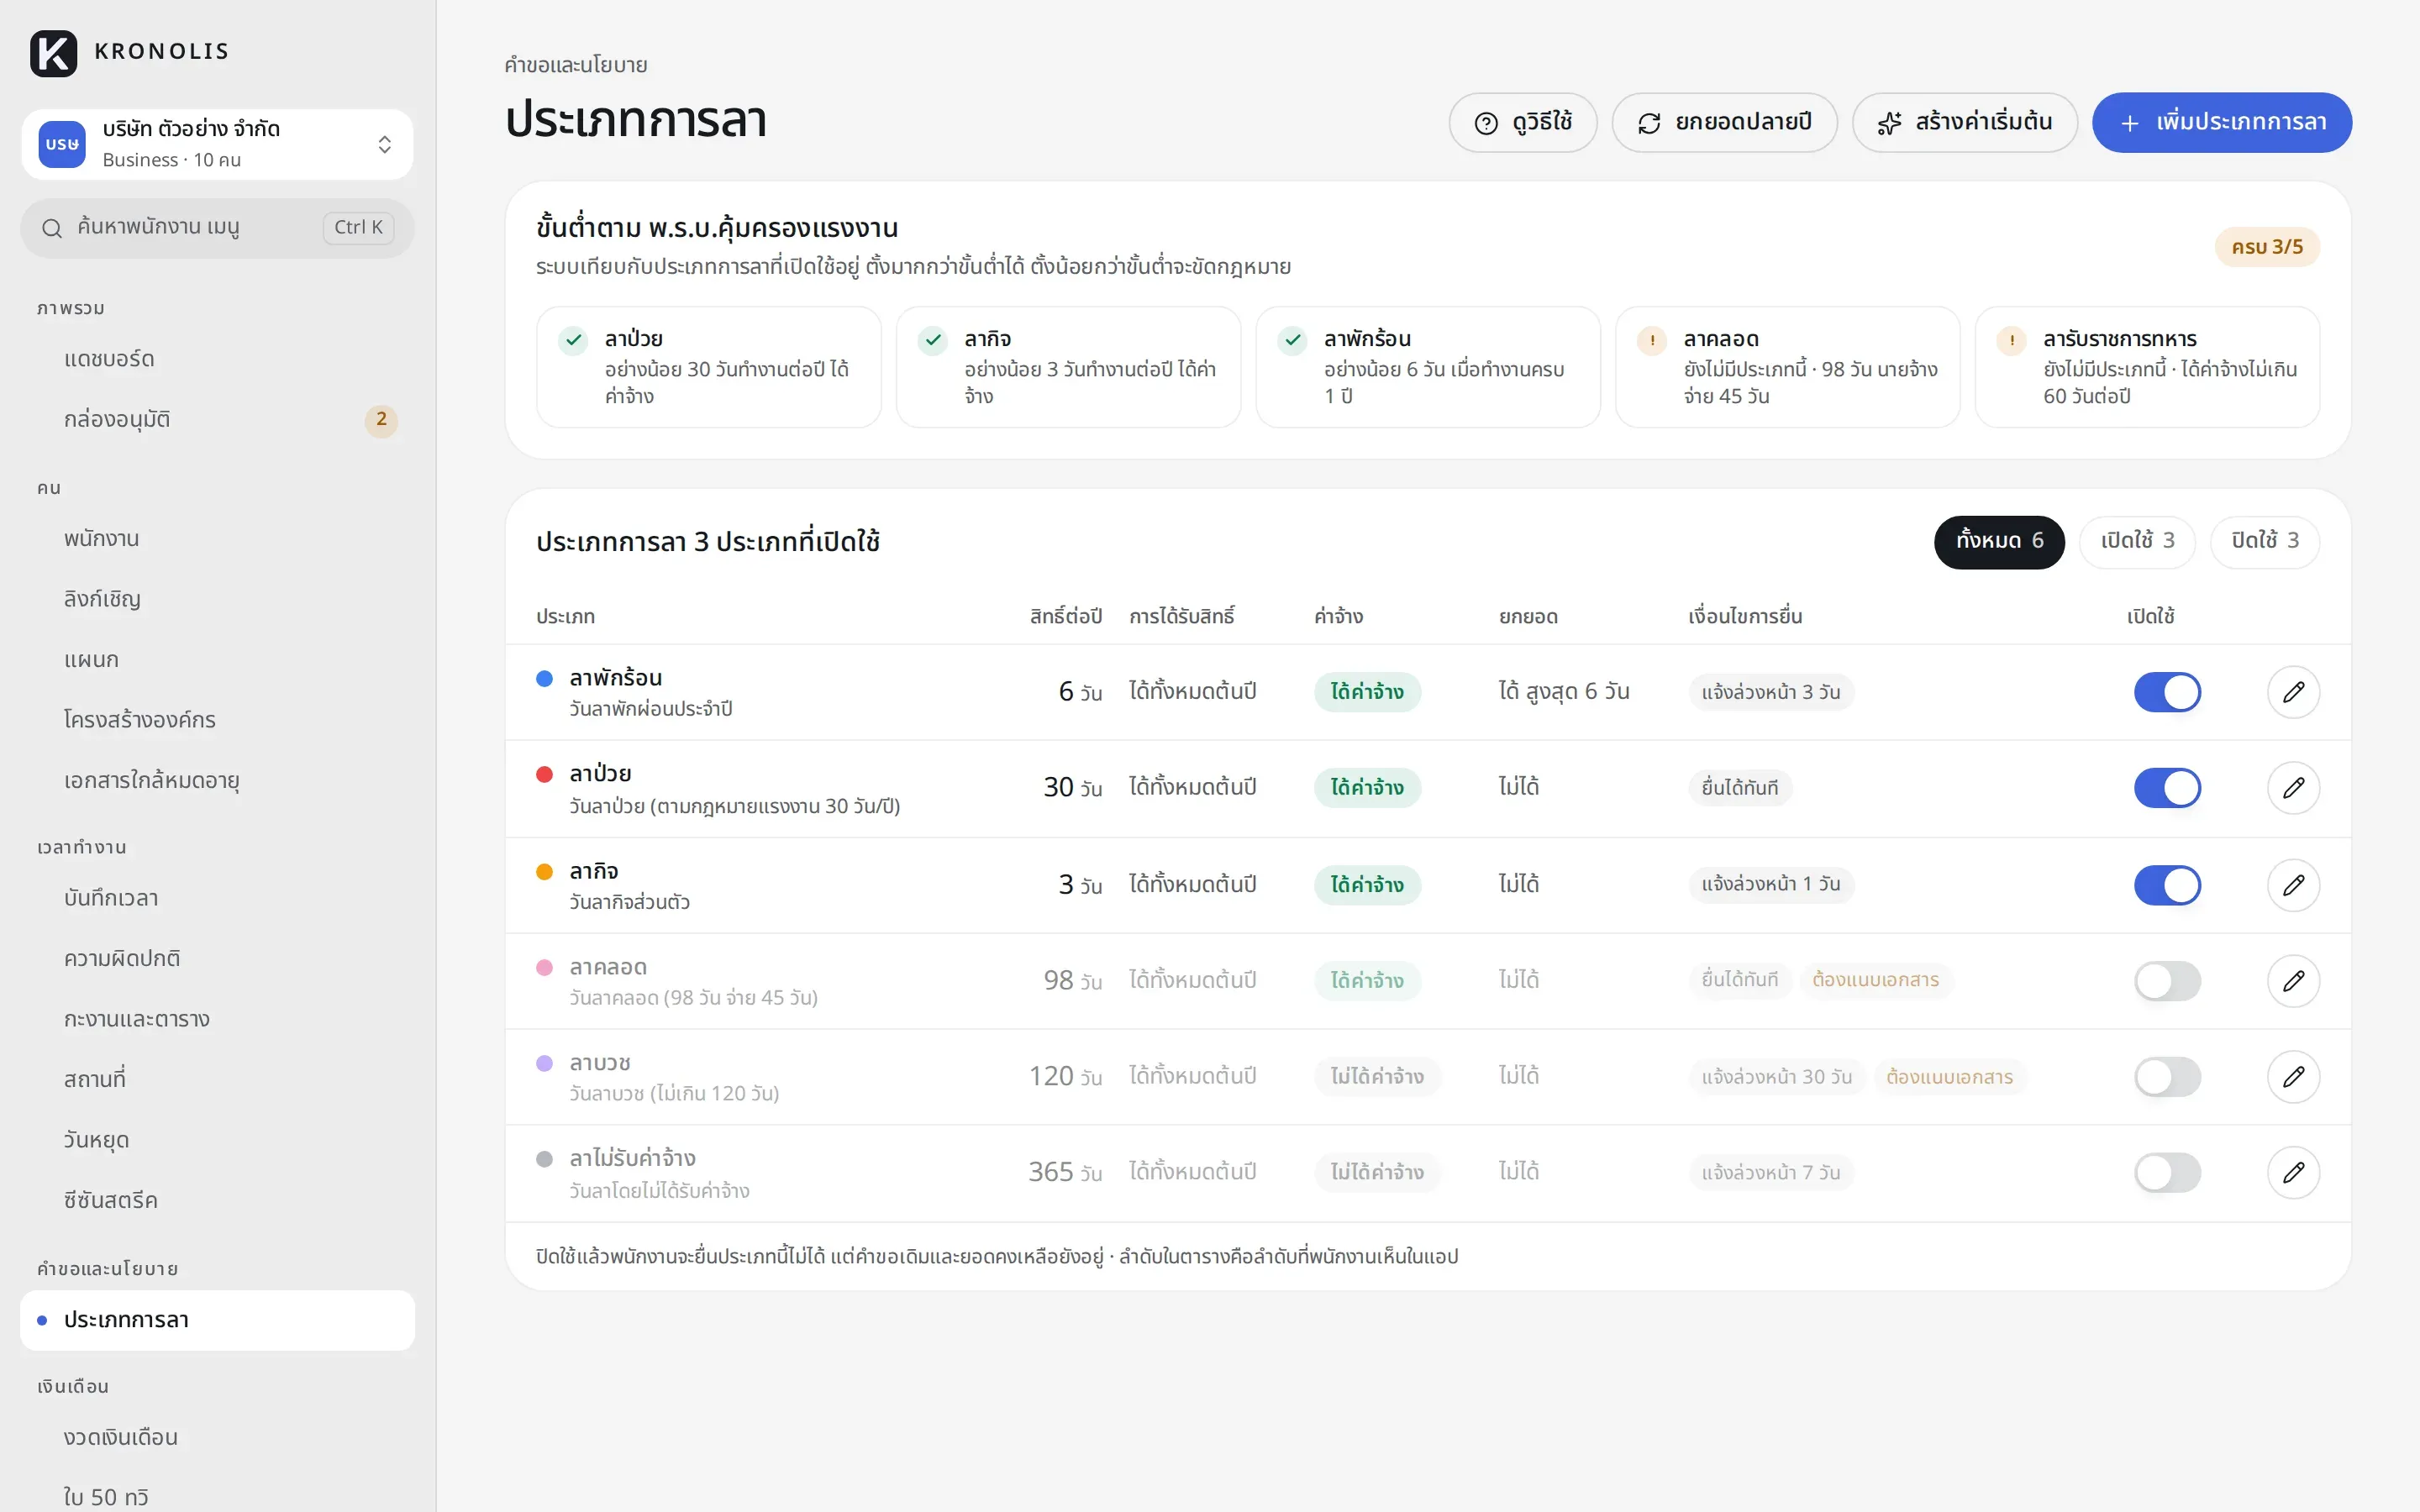The image size is (2420, 1512).
Task: Click the search magnifier icon in sidebar
Action: coord(52,228)
